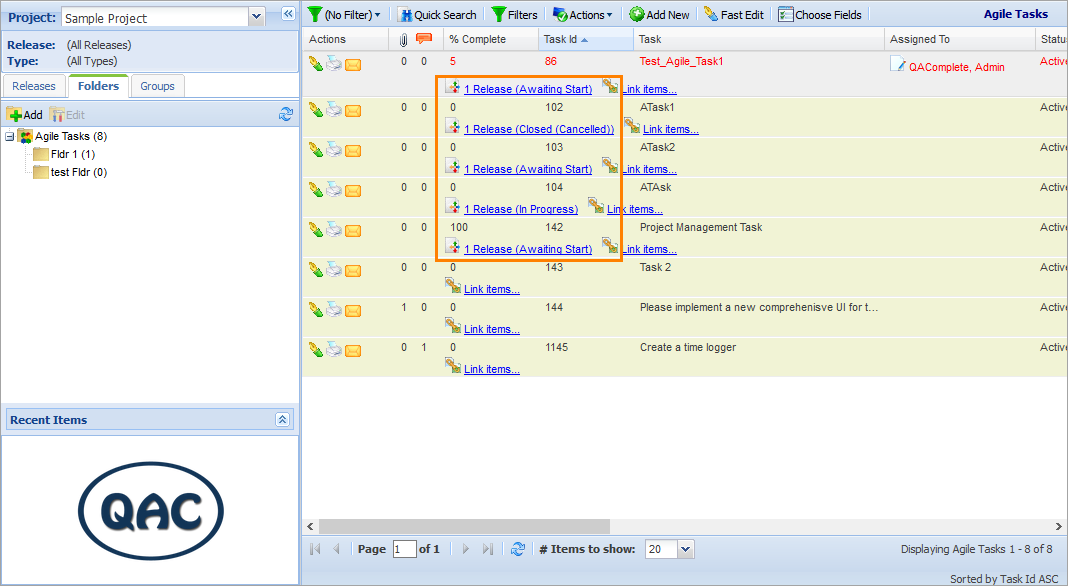The image size is (1068, 586).
Task: Collapse the Agile Tasks tree node
Action: pyautogui.click(x=9, y=136)
